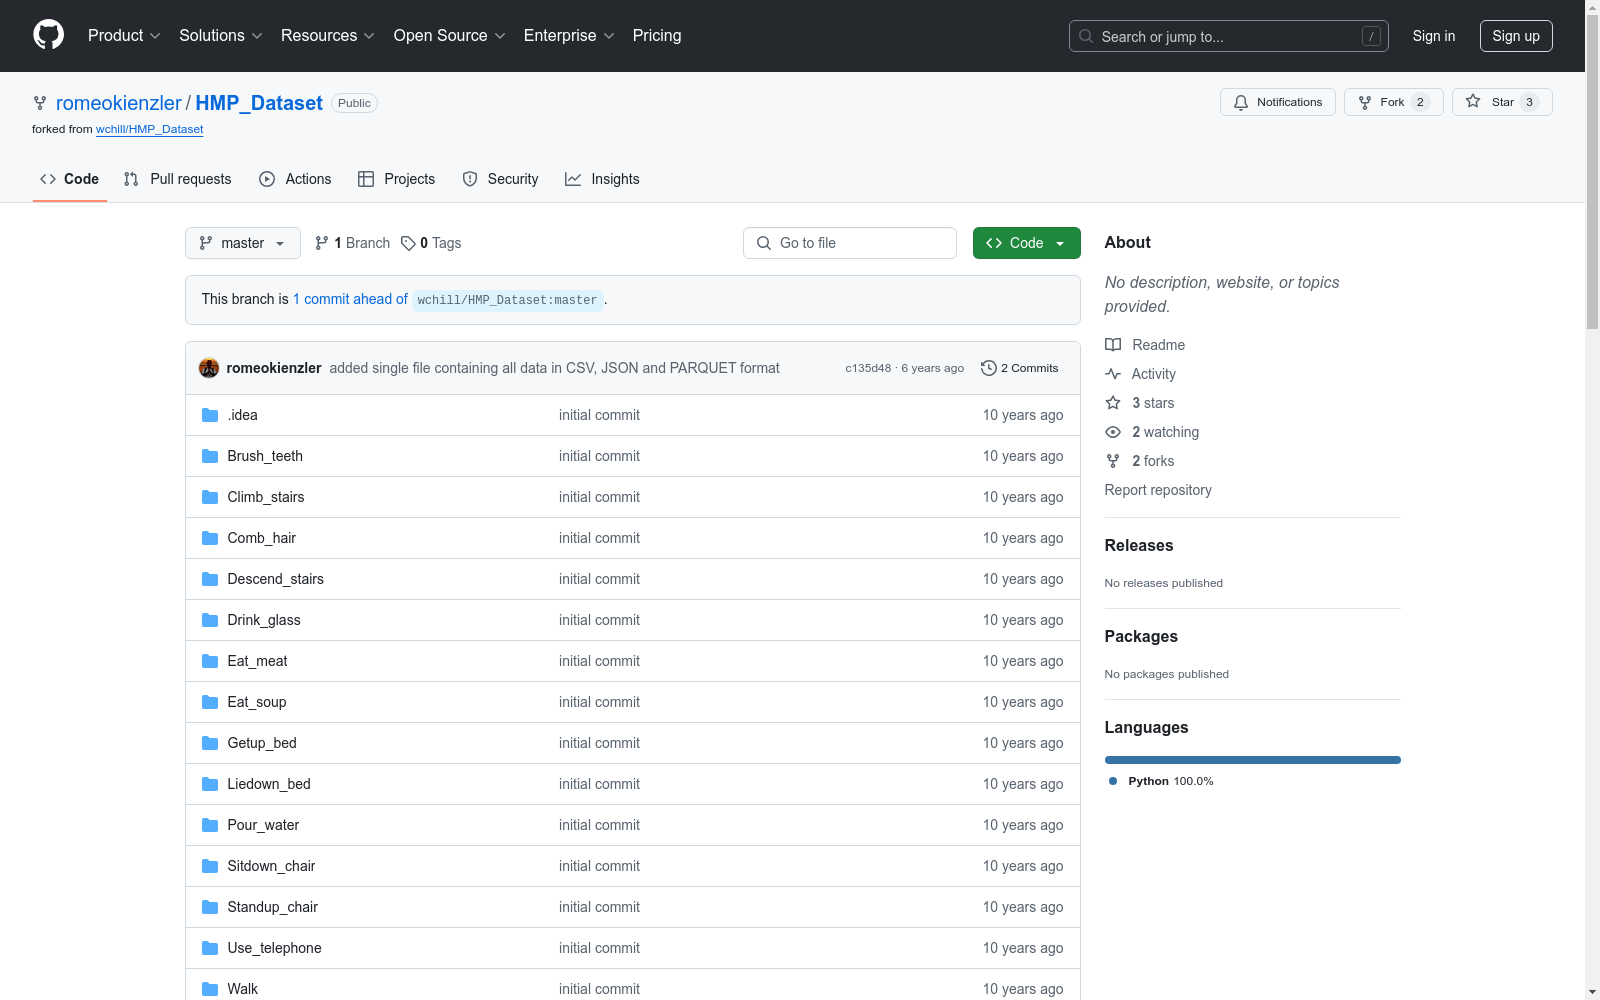
Task: Open the romeokienzler owner profile link
Action: pos(119,103)
